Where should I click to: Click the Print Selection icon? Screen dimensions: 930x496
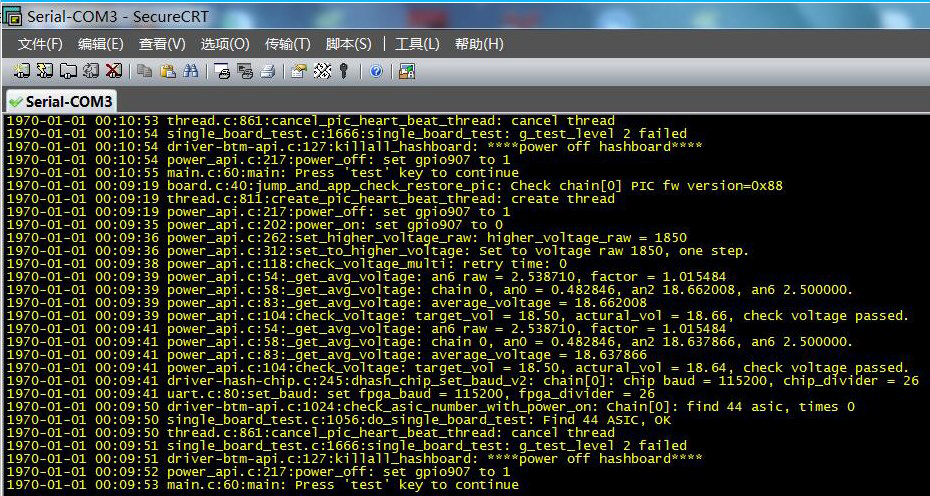click(245, 72)
